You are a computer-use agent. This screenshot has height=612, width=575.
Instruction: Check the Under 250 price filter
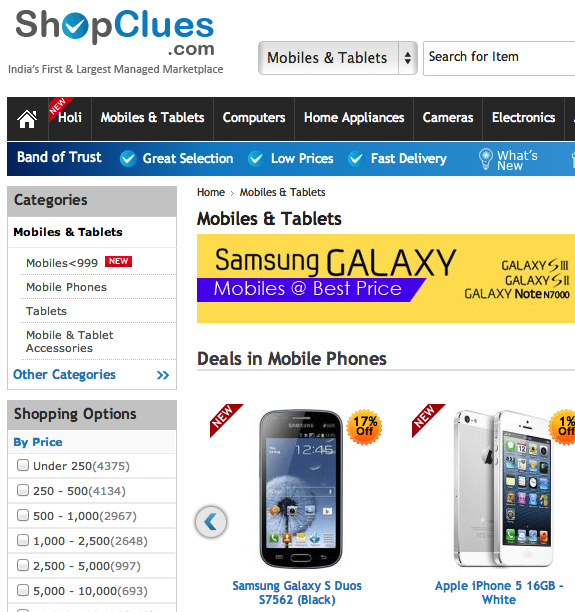tap(23, 465)
